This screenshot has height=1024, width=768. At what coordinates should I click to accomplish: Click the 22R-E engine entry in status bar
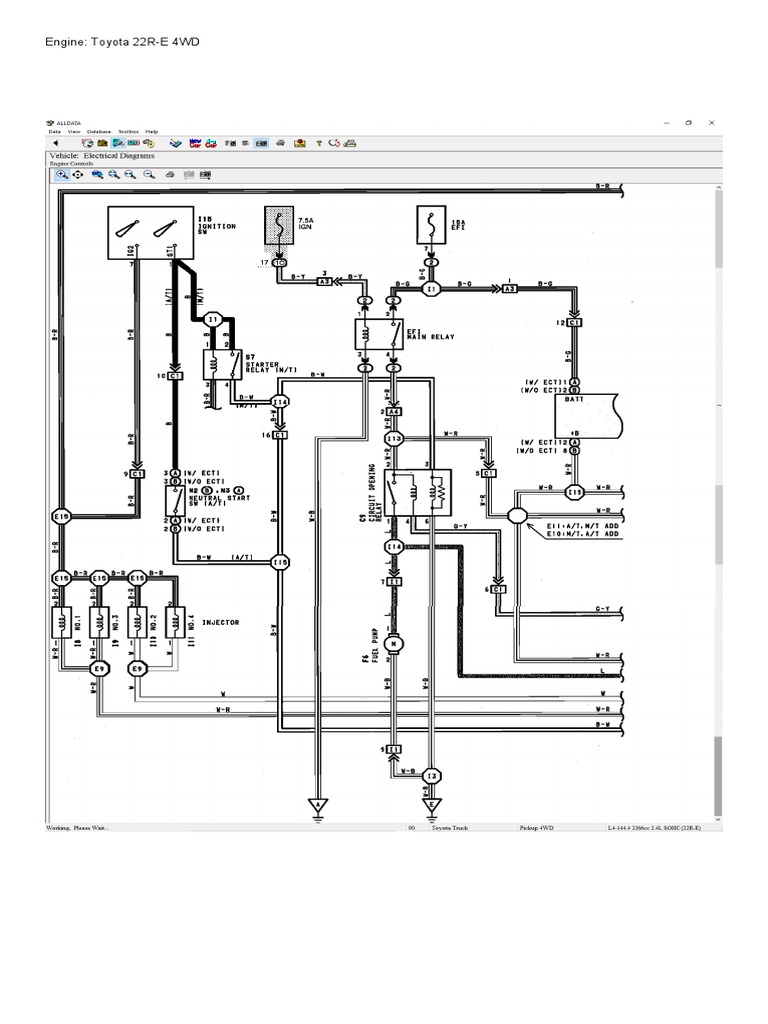click(654, 827)
